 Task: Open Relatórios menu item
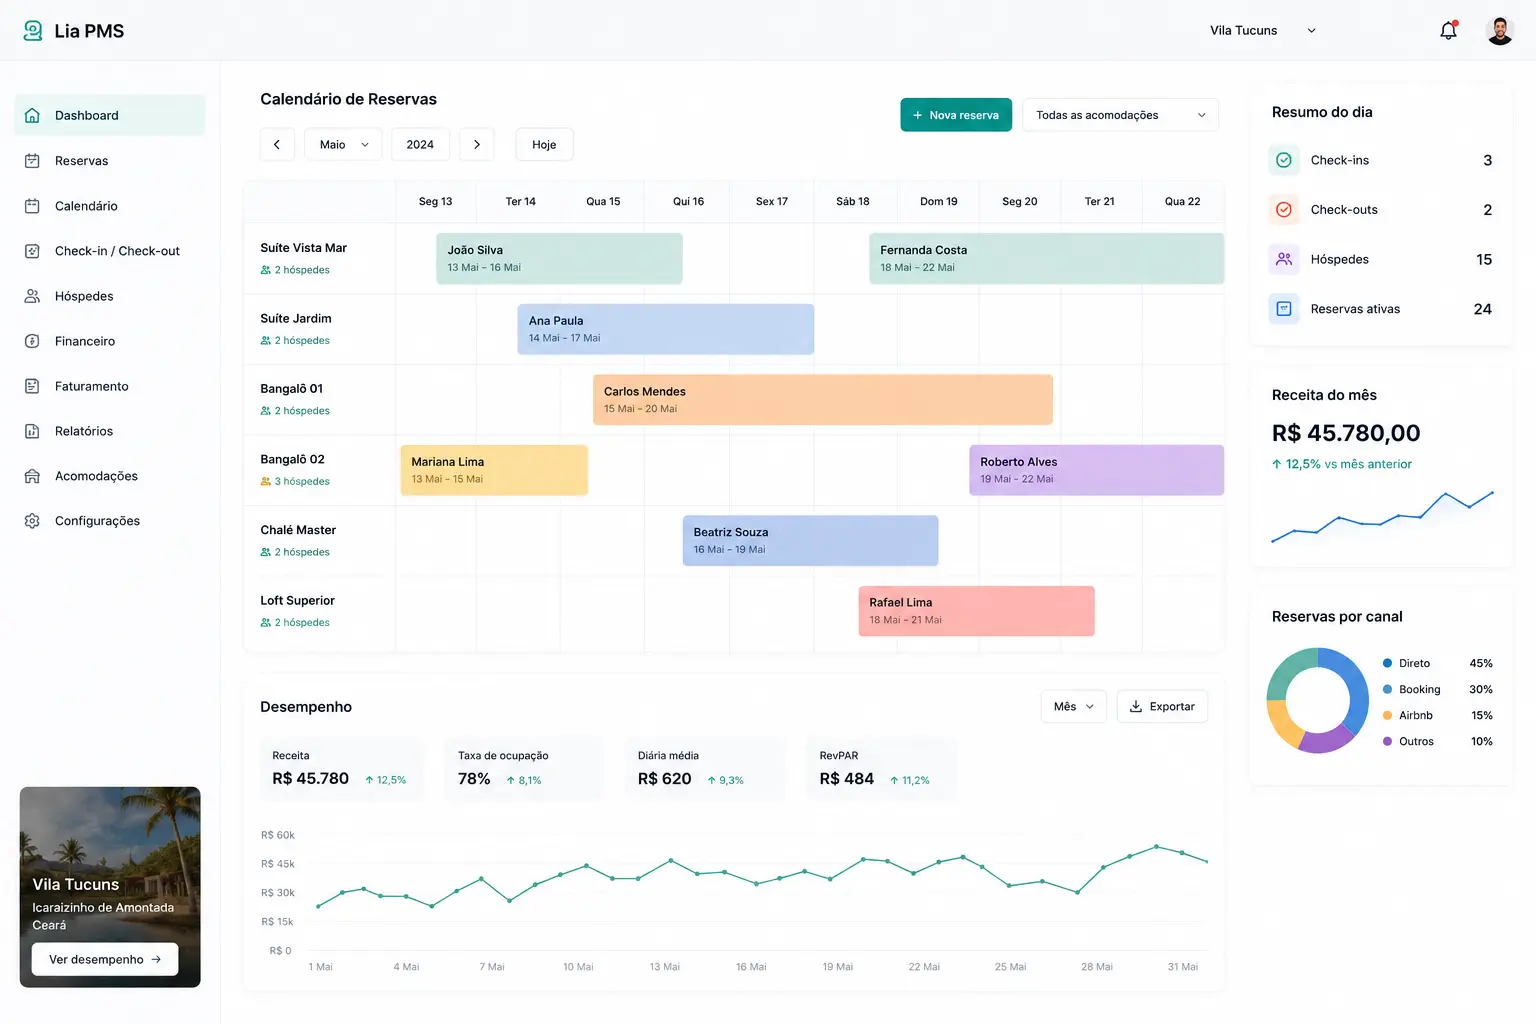tap(110, 431)
